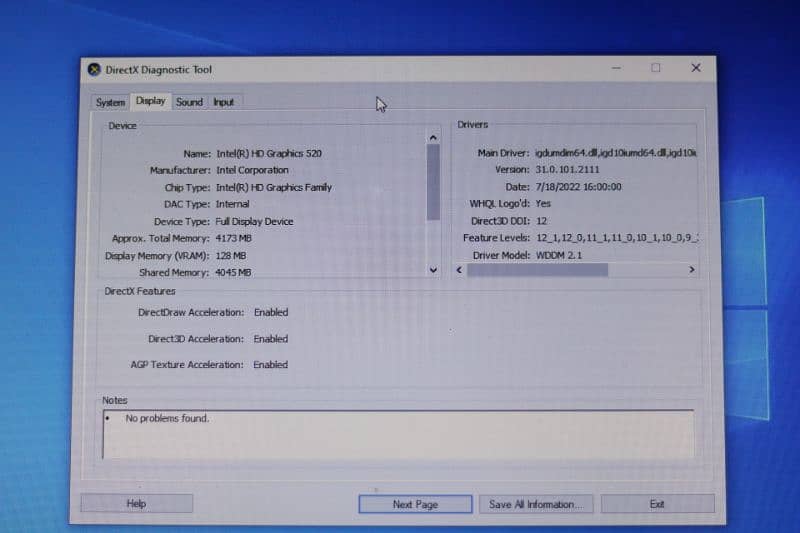Click AGP Texture Acceleration "Enabled" status
This screenshot has height=533, width=800.
(270, 365)
